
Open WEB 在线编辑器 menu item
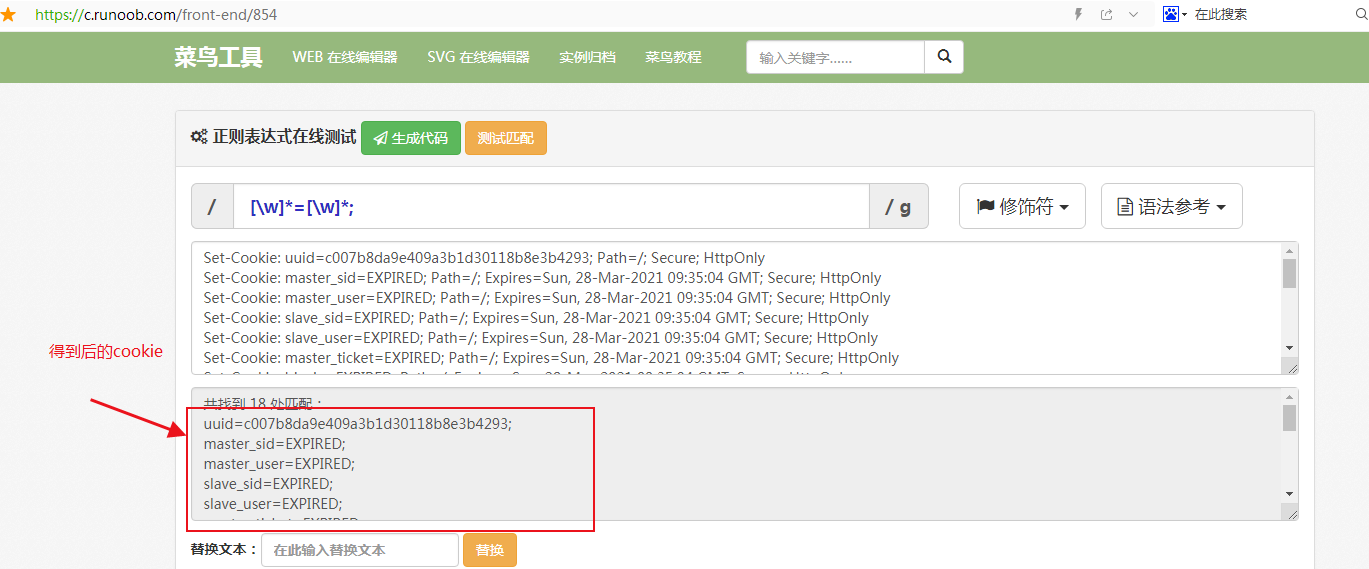345,57
